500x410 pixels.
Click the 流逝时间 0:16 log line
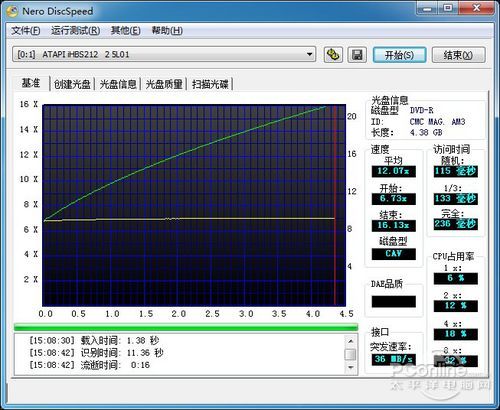[x=90, y=365]
